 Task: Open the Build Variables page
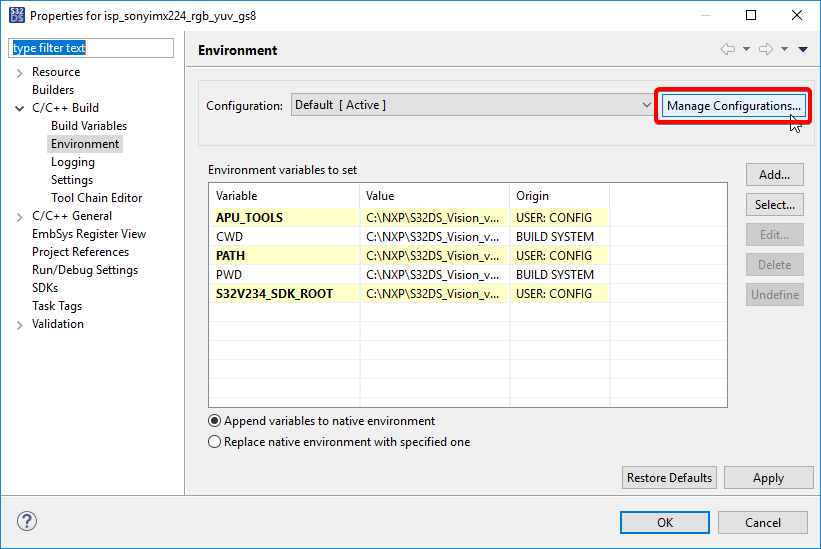(x=89, y=126)
